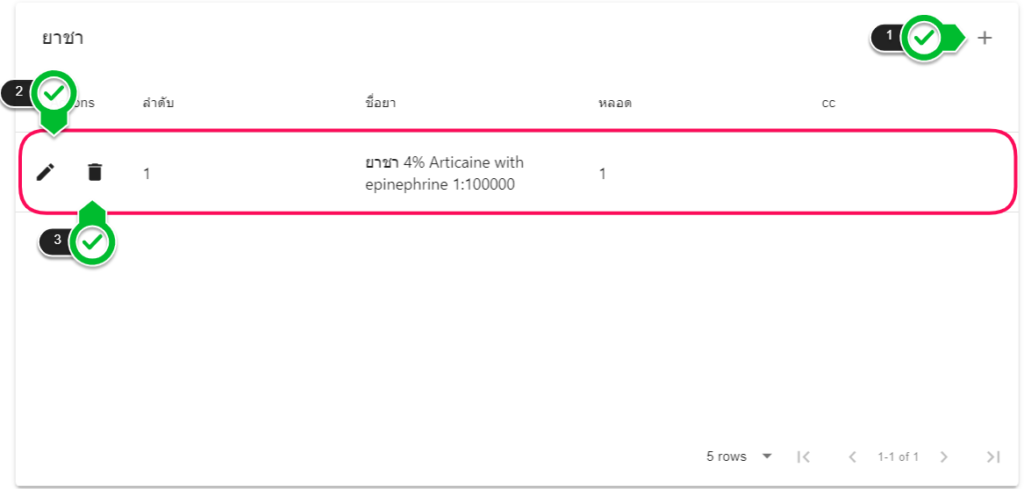Delete the Articaine row using trash icon
The height and width of the screenshot is (489, 1024).
(94, 172)
